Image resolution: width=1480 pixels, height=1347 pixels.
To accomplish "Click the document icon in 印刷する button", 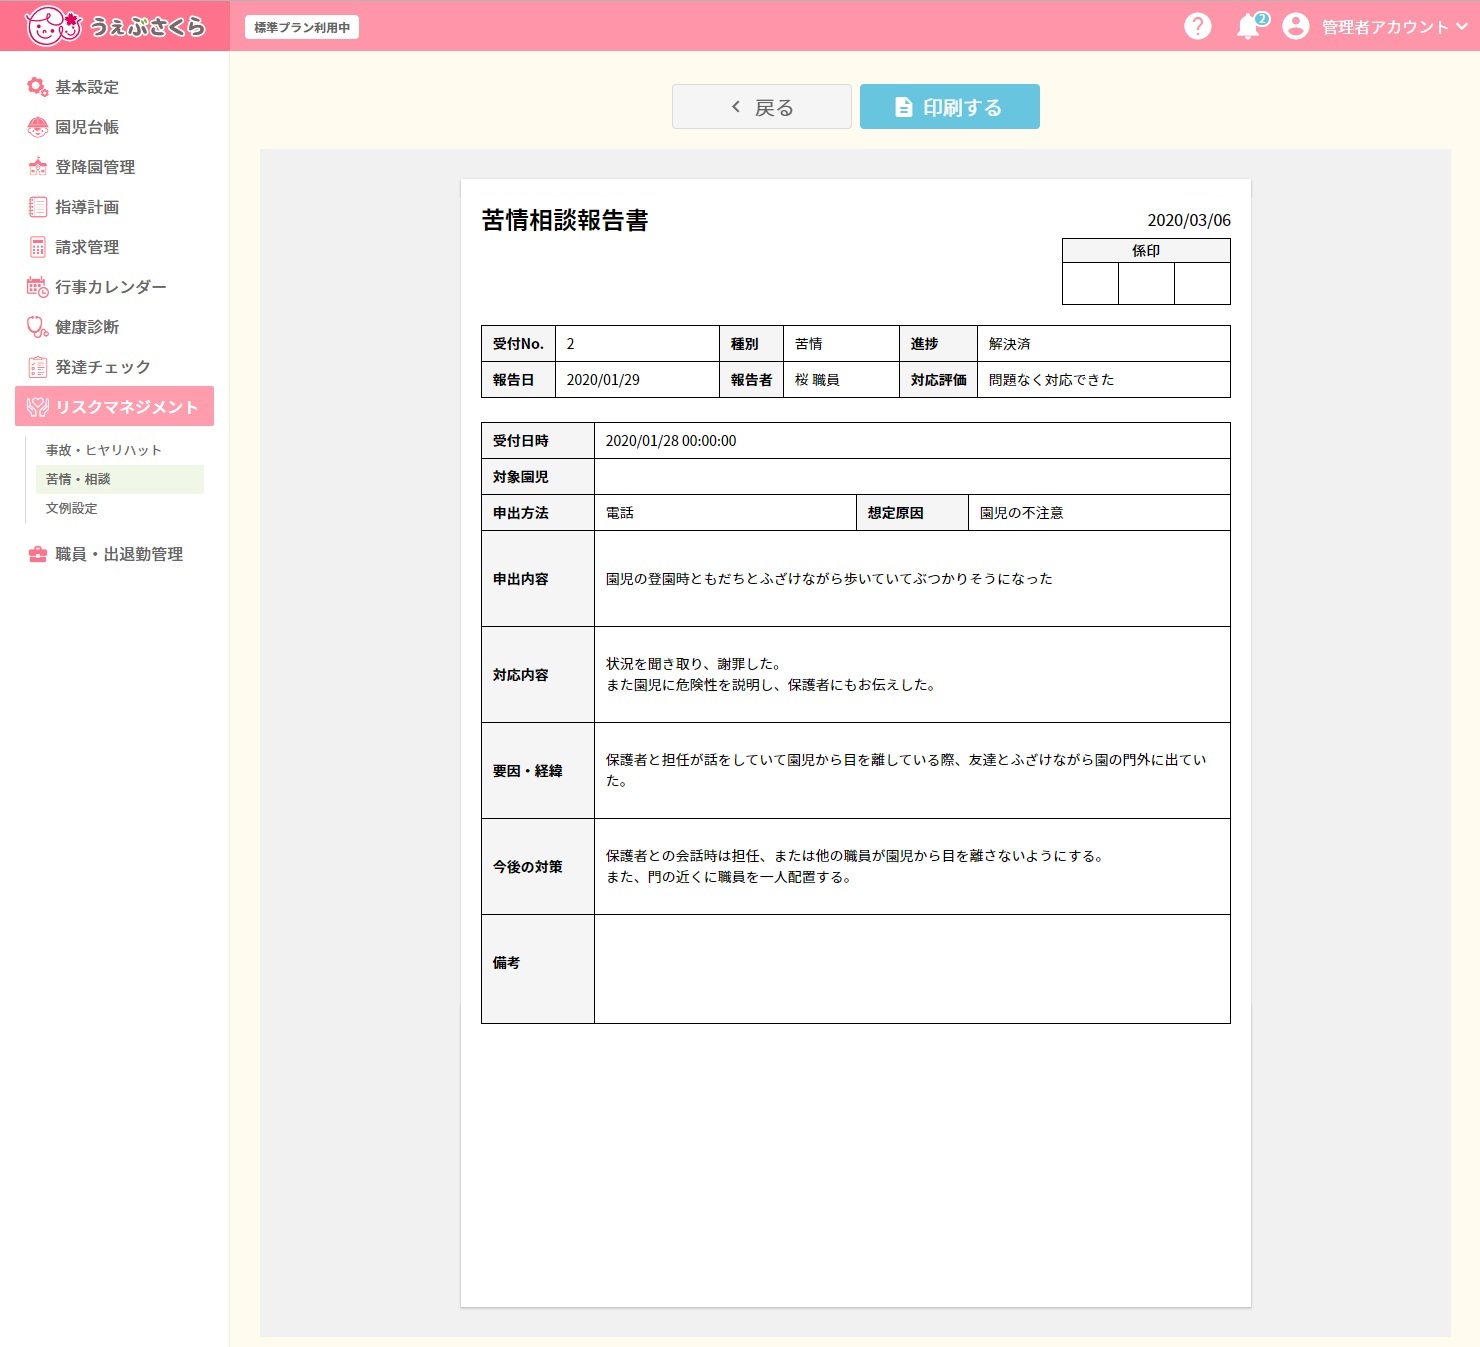I will [x=903, y=107].
